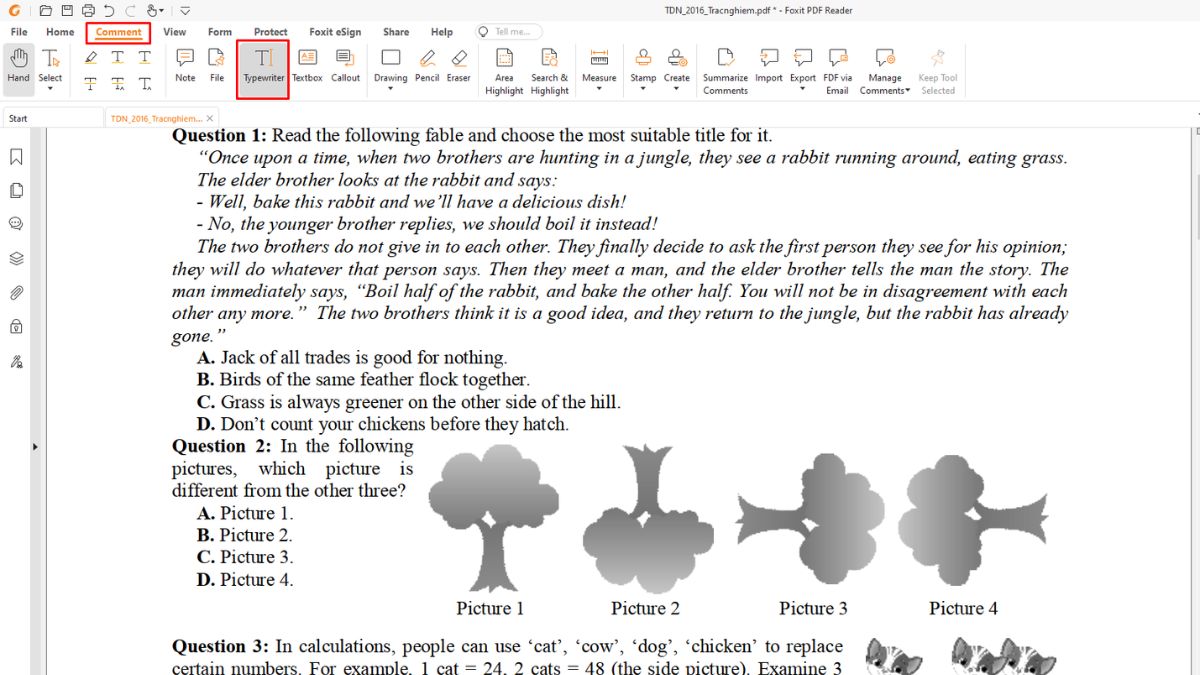
Task: Switch to the Home tab
Action: click(x=60, y=32)
